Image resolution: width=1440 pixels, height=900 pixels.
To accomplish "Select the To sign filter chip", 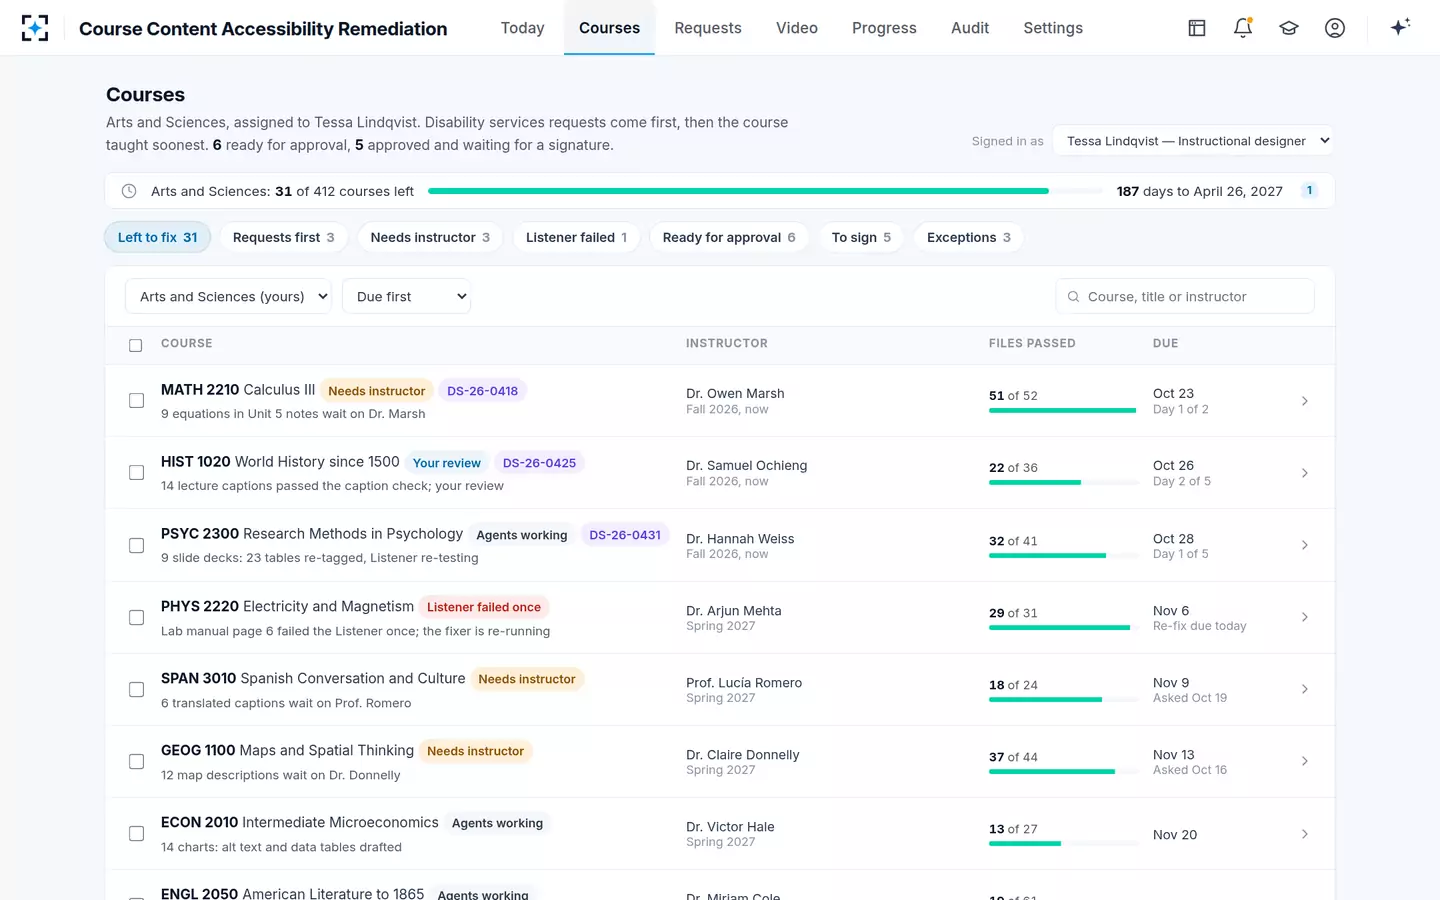I will 861,237.
